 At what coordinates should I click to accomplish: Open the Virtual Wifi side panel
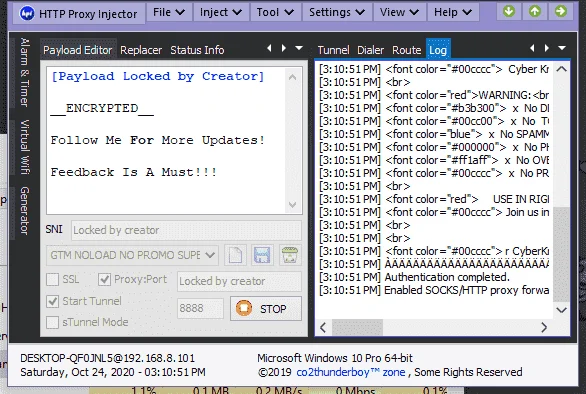pyautogui.click(x=24, y=147)
